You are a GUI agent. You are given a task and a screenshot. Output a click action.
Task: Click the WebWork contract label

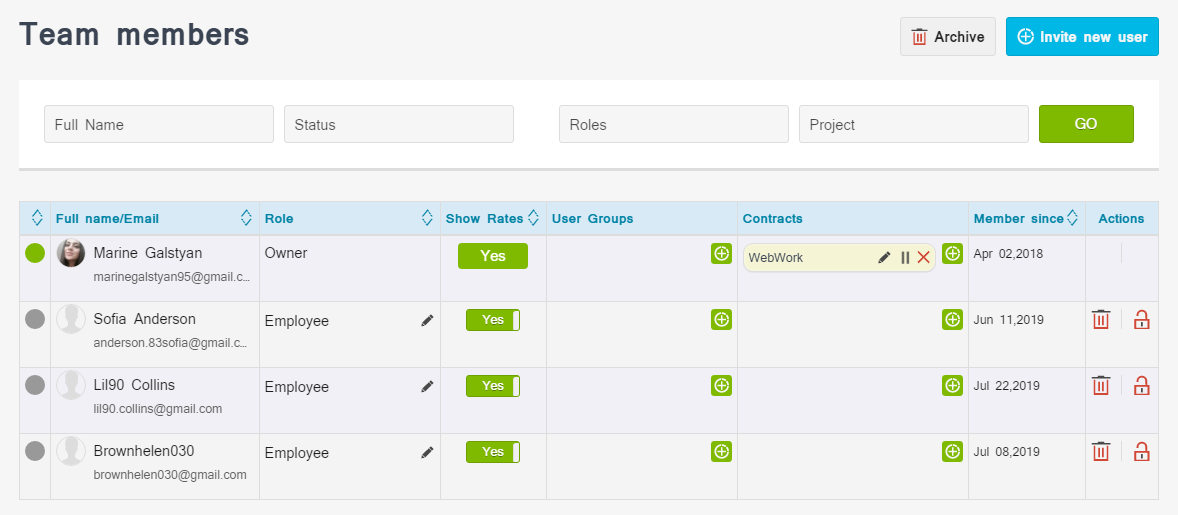point(775,258)
